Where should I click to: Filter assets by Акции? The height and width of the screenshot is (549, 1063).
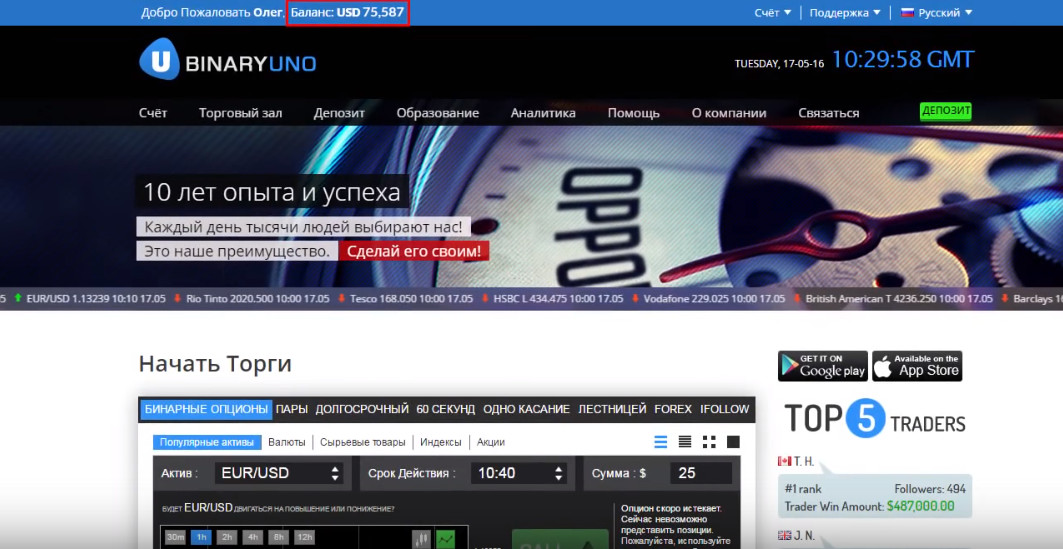(491, 443)
